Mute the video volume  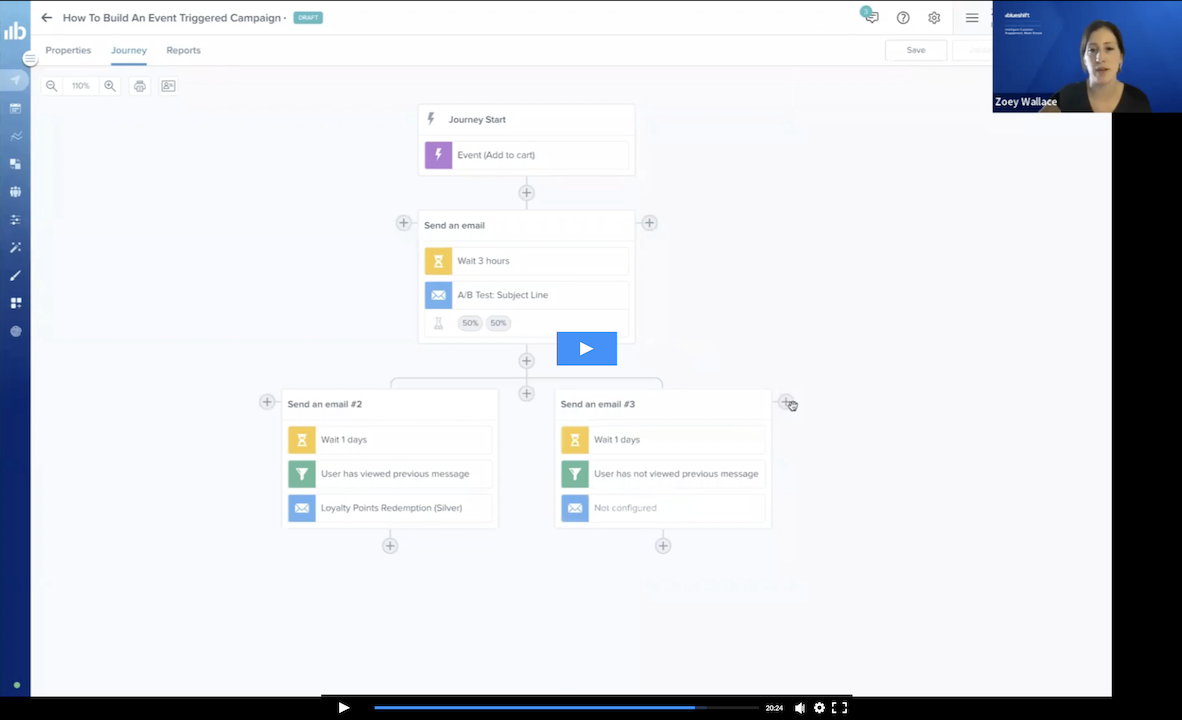[799, 707]
